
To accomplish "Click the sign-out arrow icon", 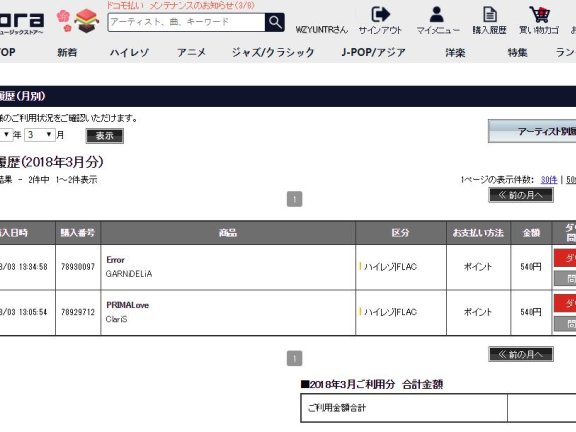I will (380, 15).
